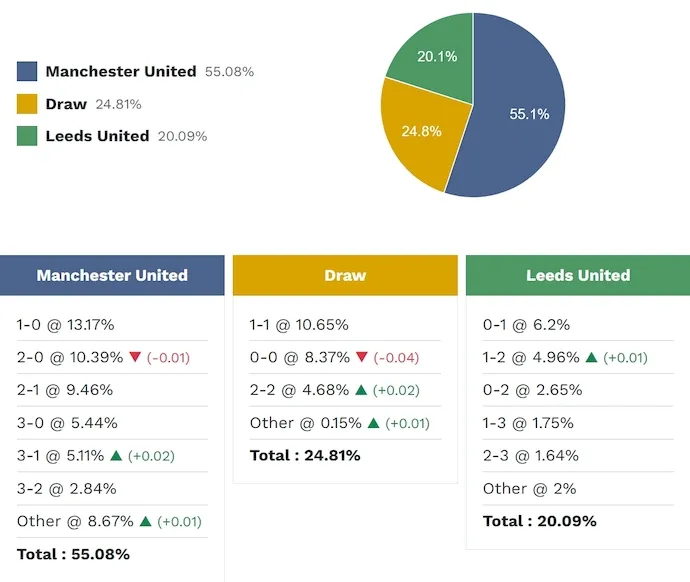This screenshot has height=582, width=690.
Task: Click the green up arrow beside 2-2 draw
Action: pos(361,390)
